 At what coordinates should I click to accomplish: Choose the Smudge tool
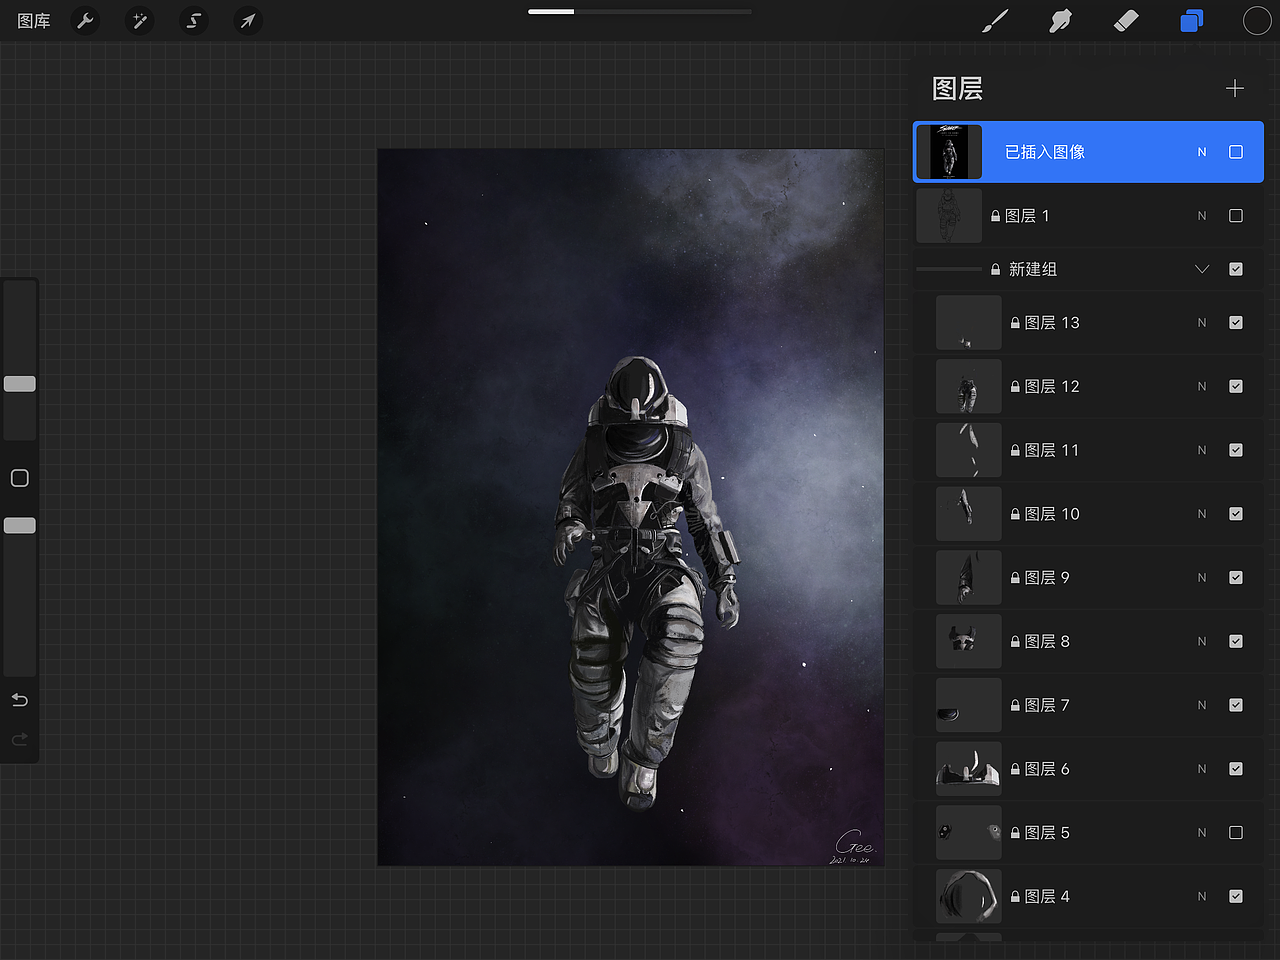(1060, 20)
